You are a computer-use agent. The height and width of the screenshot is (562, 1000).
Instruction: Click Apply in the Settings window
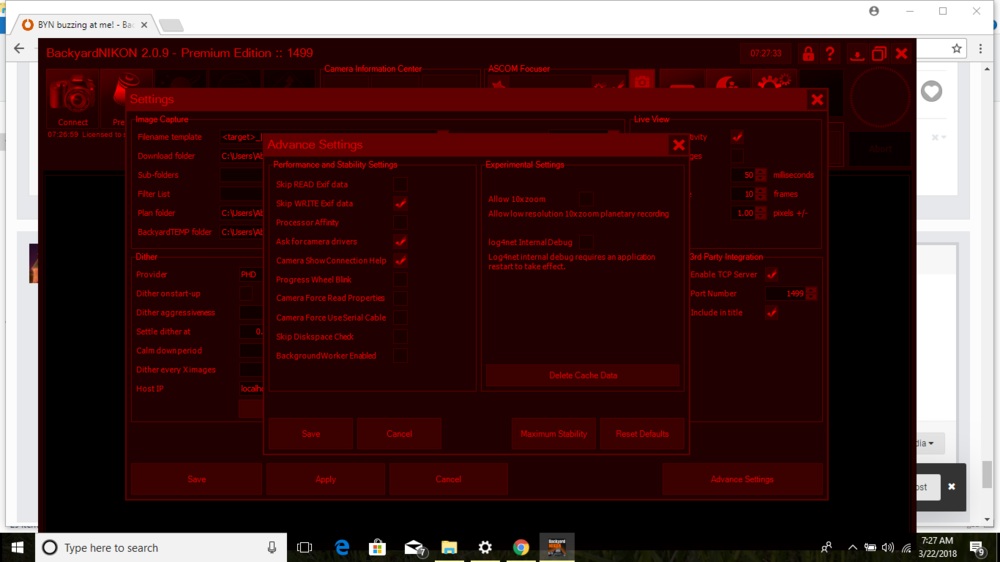click(x=325, y=479)
